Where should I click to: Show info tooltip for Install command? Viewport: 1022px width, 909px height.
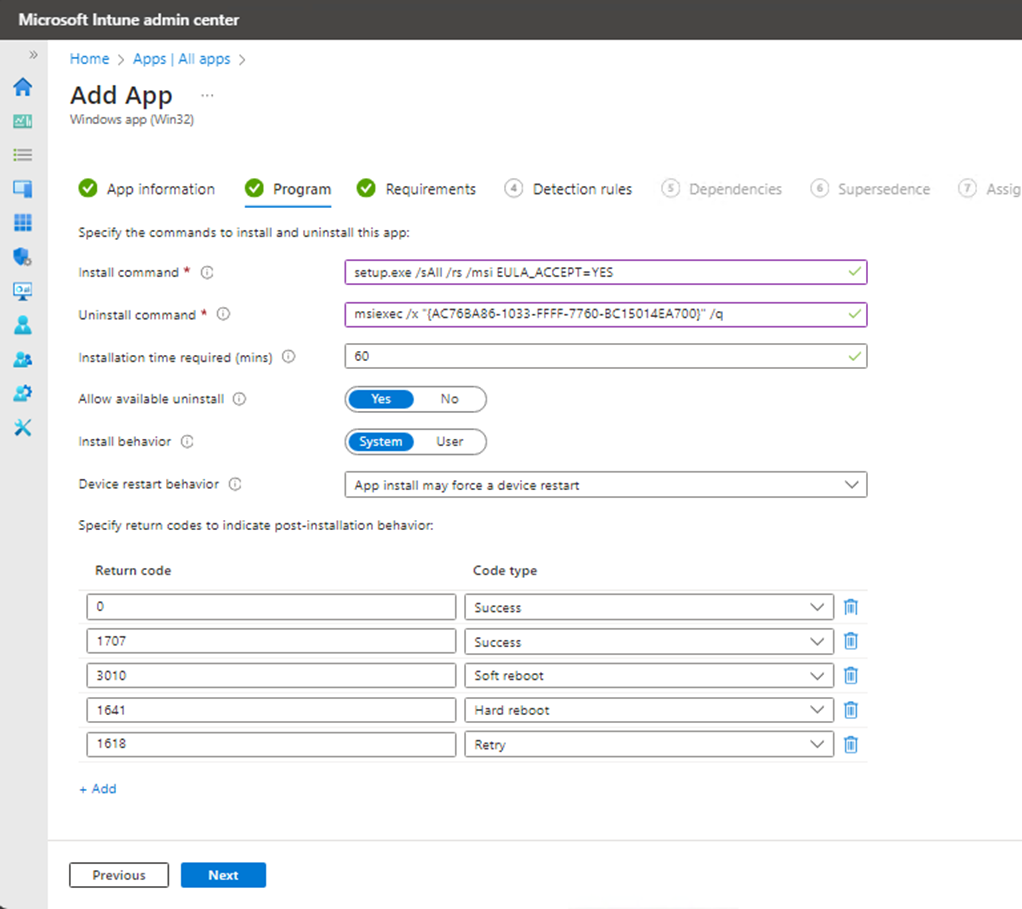point(207,272)
